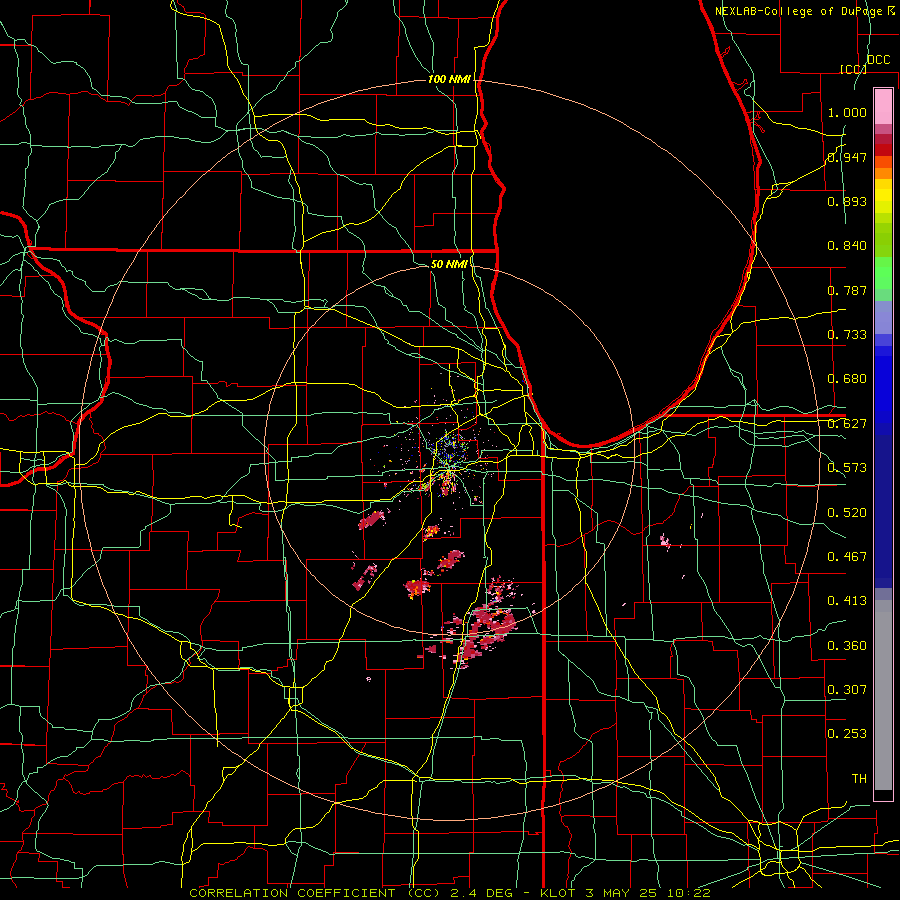The height and width of the screenshot is (900, 900).
Task: Click the 0.893 value on the scale
Action: pyautogui.click(x=847, y=201)
